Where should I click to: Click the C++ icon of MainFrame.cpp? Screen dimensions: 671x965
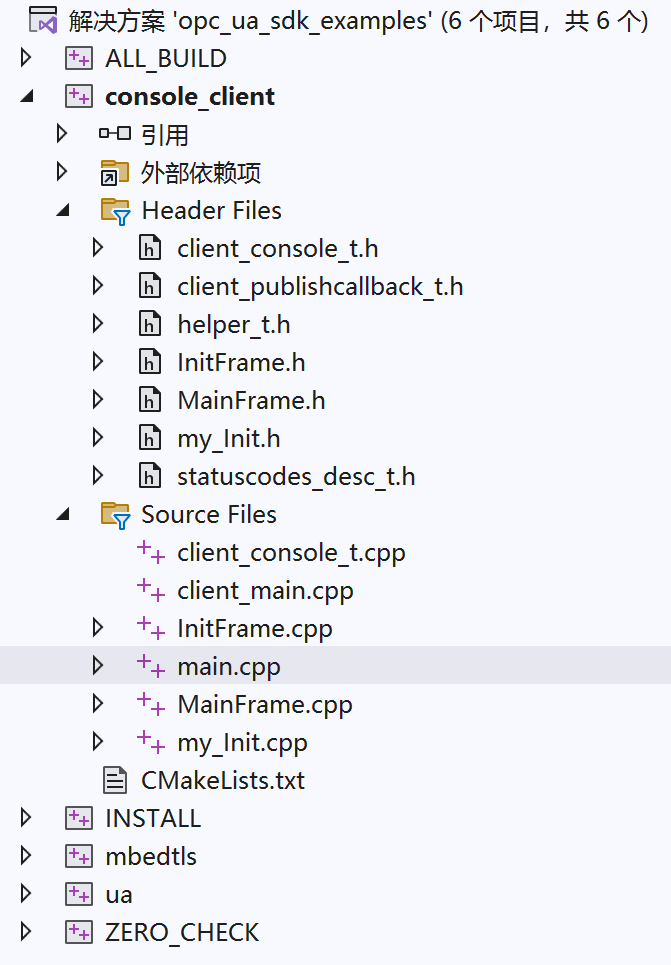coord(151,704)
